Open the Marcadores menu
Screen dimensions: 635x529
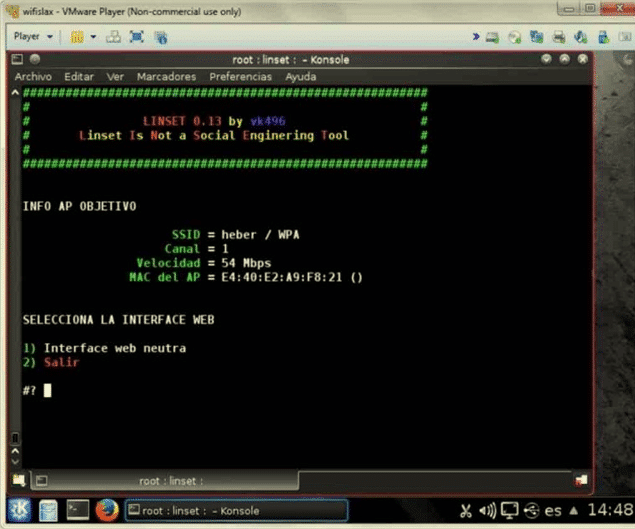pyautogui.click(x=166, y=77)
